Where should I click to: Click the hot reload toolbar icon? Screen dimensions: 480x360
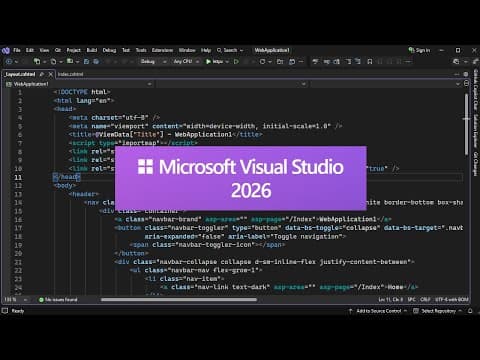262,62
